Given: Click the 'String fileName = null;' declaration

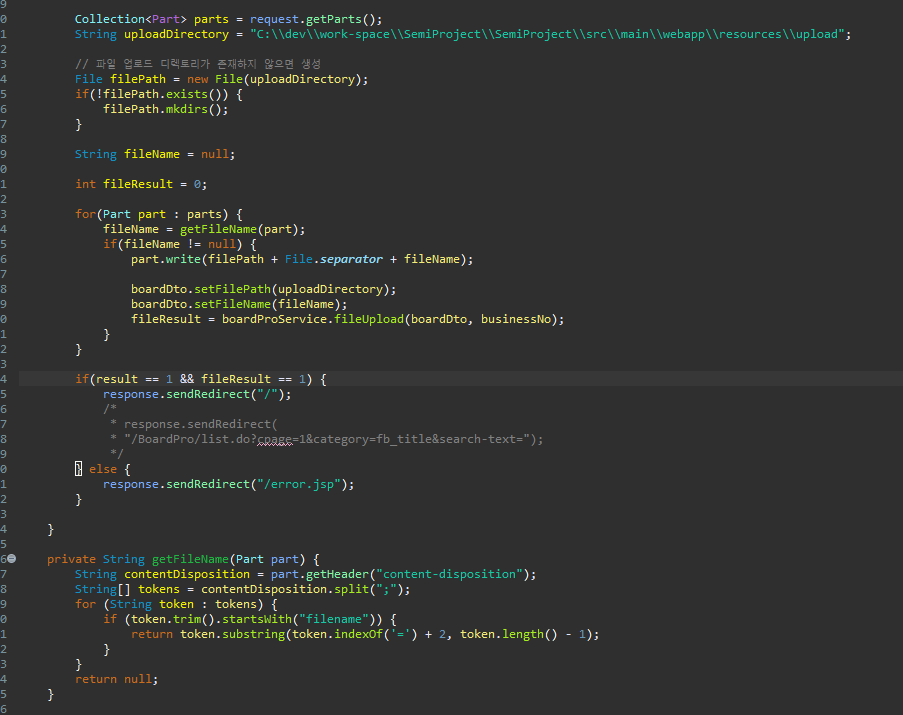Looking at the screenshot, I should pyautogui.click(x=155, y=154).
